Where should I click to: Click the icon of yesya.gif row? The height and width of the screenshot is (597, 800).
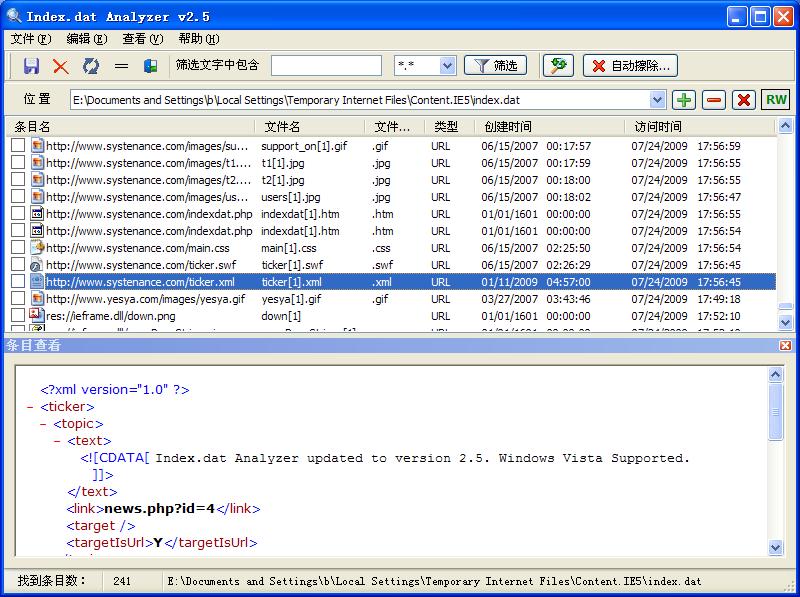tap(37, 298)
